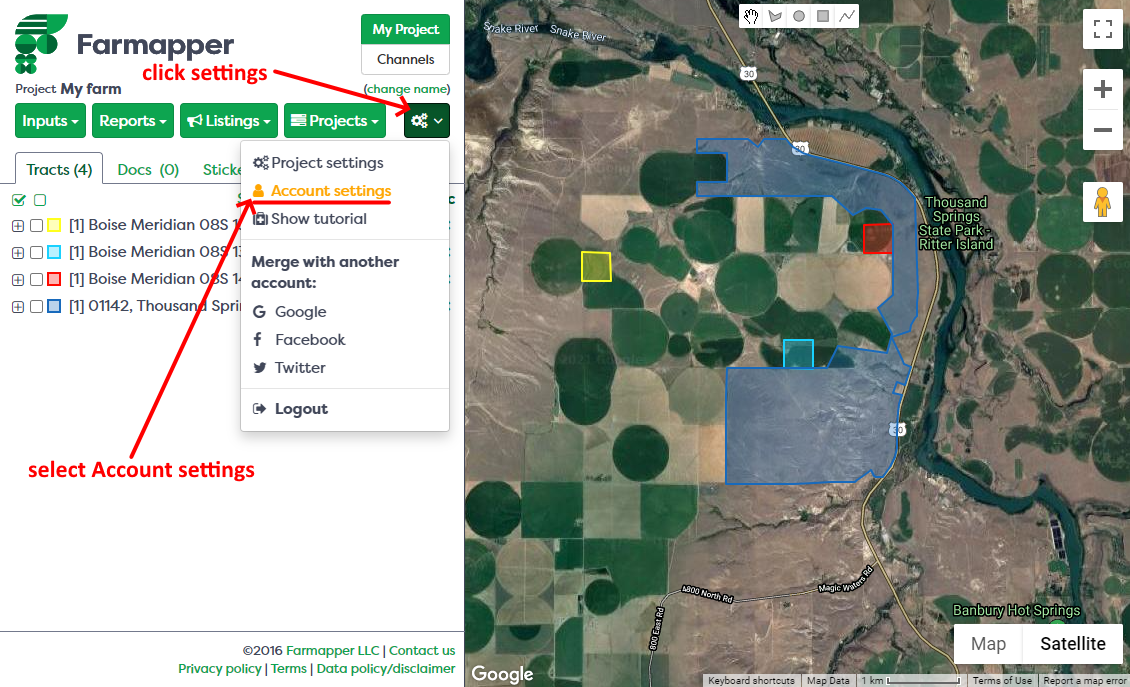The height and width of the screenshot is (687, 1130).
Task: Toggle fullscreen map view
Action: point(1103,30)
